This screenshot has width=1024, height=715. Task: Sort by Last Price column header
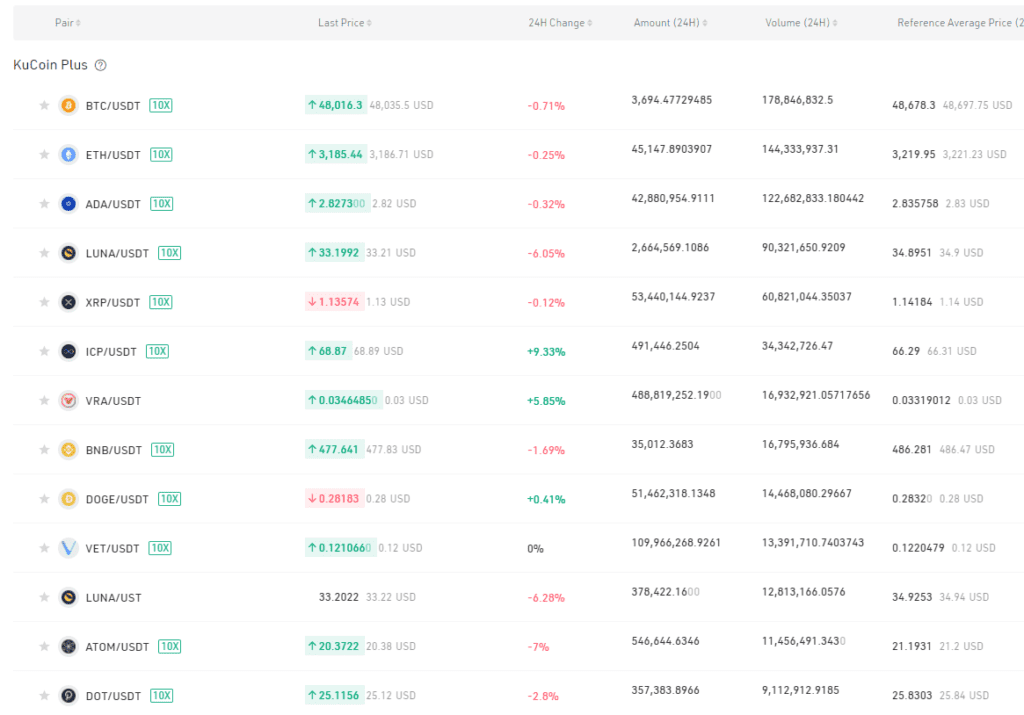pos(345,23)
